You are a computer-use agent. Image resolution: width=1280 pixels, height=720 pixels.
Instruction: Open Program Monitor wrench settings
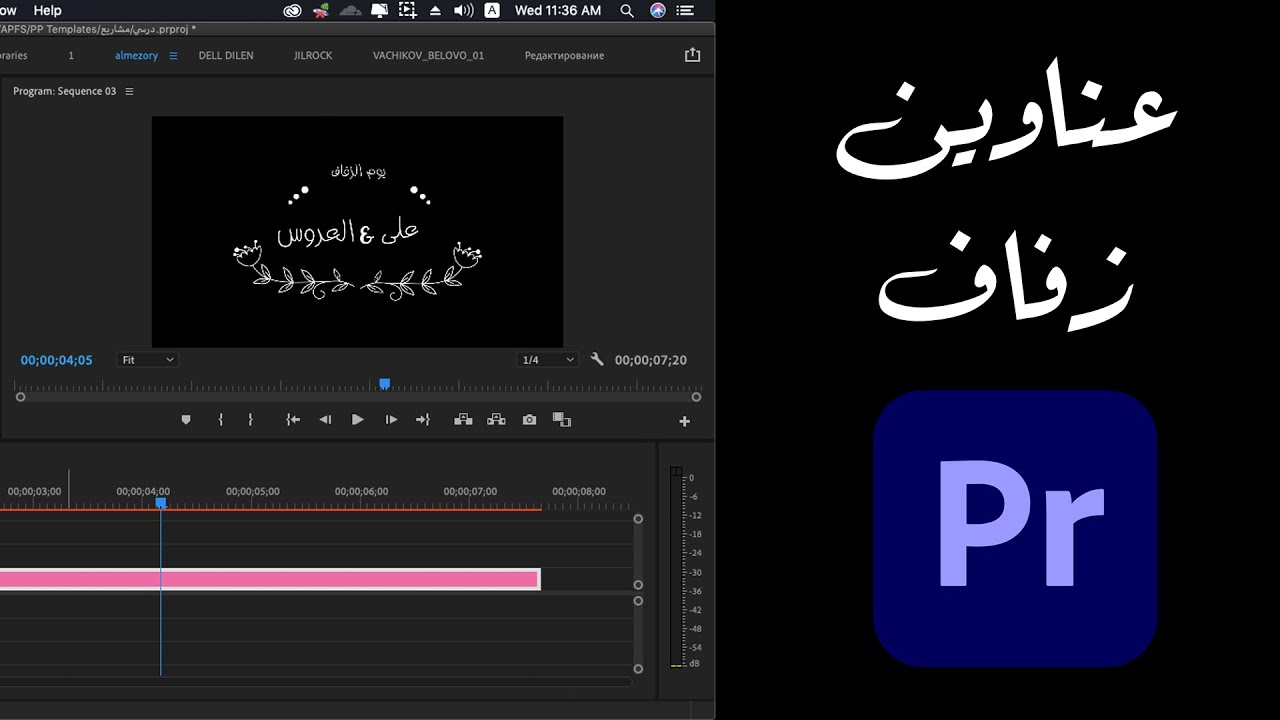597,360
